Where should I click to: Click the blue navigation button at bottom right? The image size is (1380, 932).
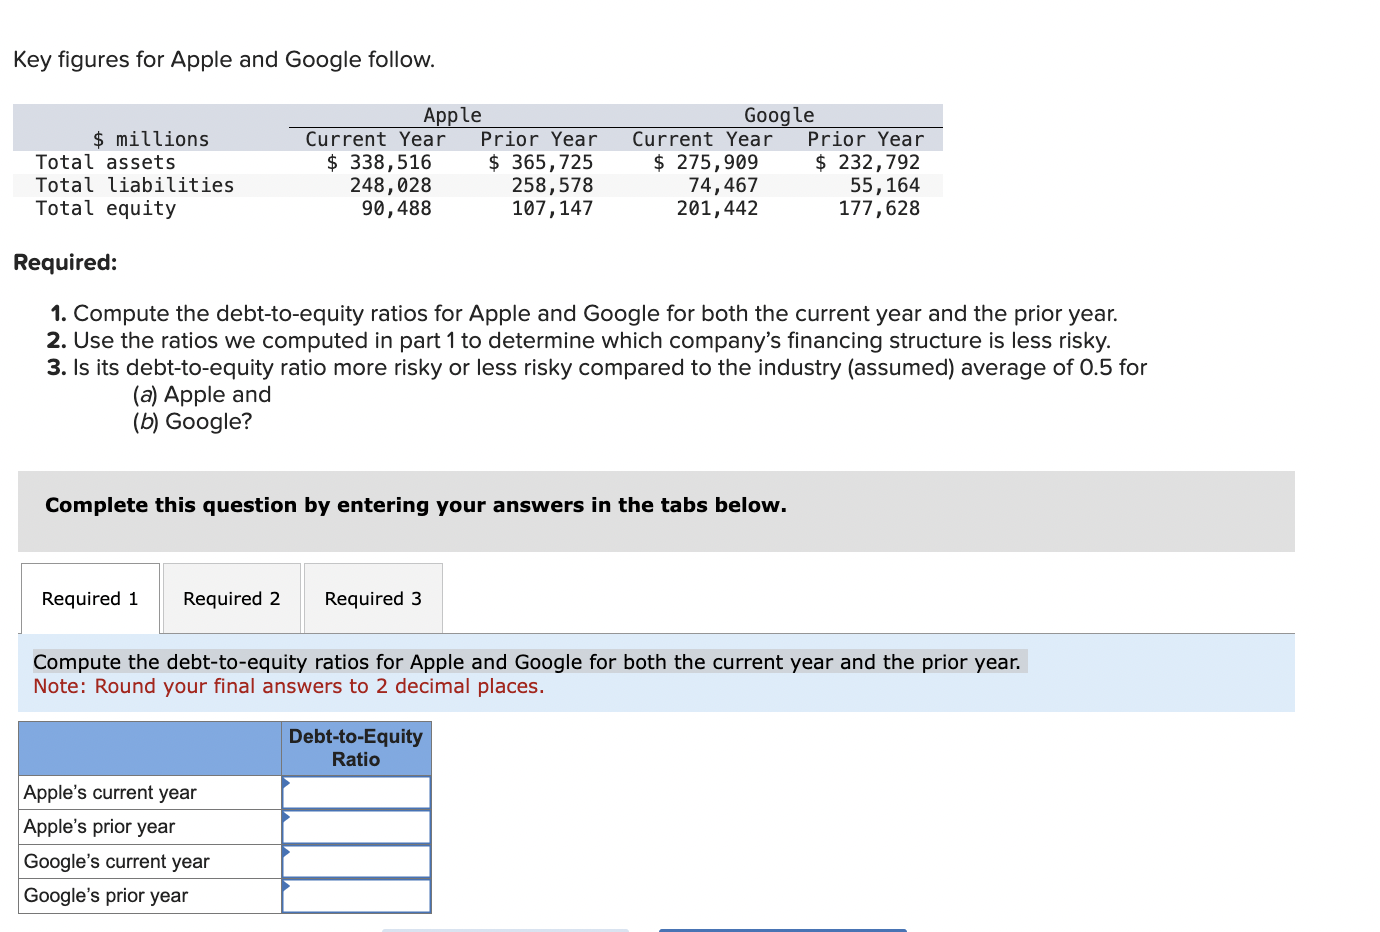click(x=783, y=928)
